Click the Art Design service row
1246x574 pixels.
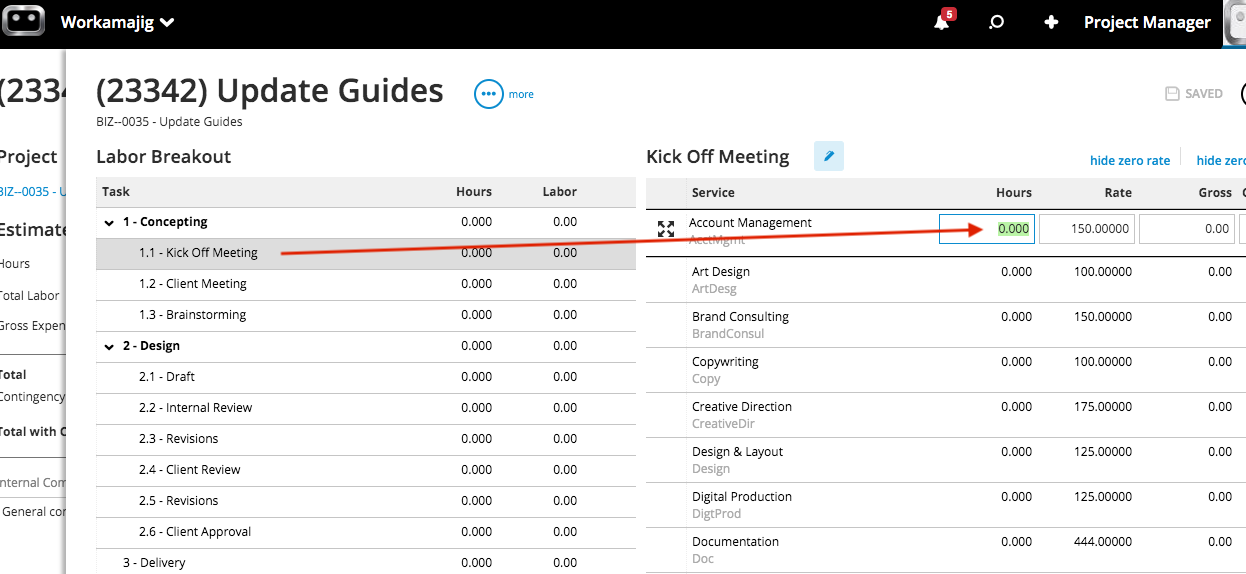(946, 279)
